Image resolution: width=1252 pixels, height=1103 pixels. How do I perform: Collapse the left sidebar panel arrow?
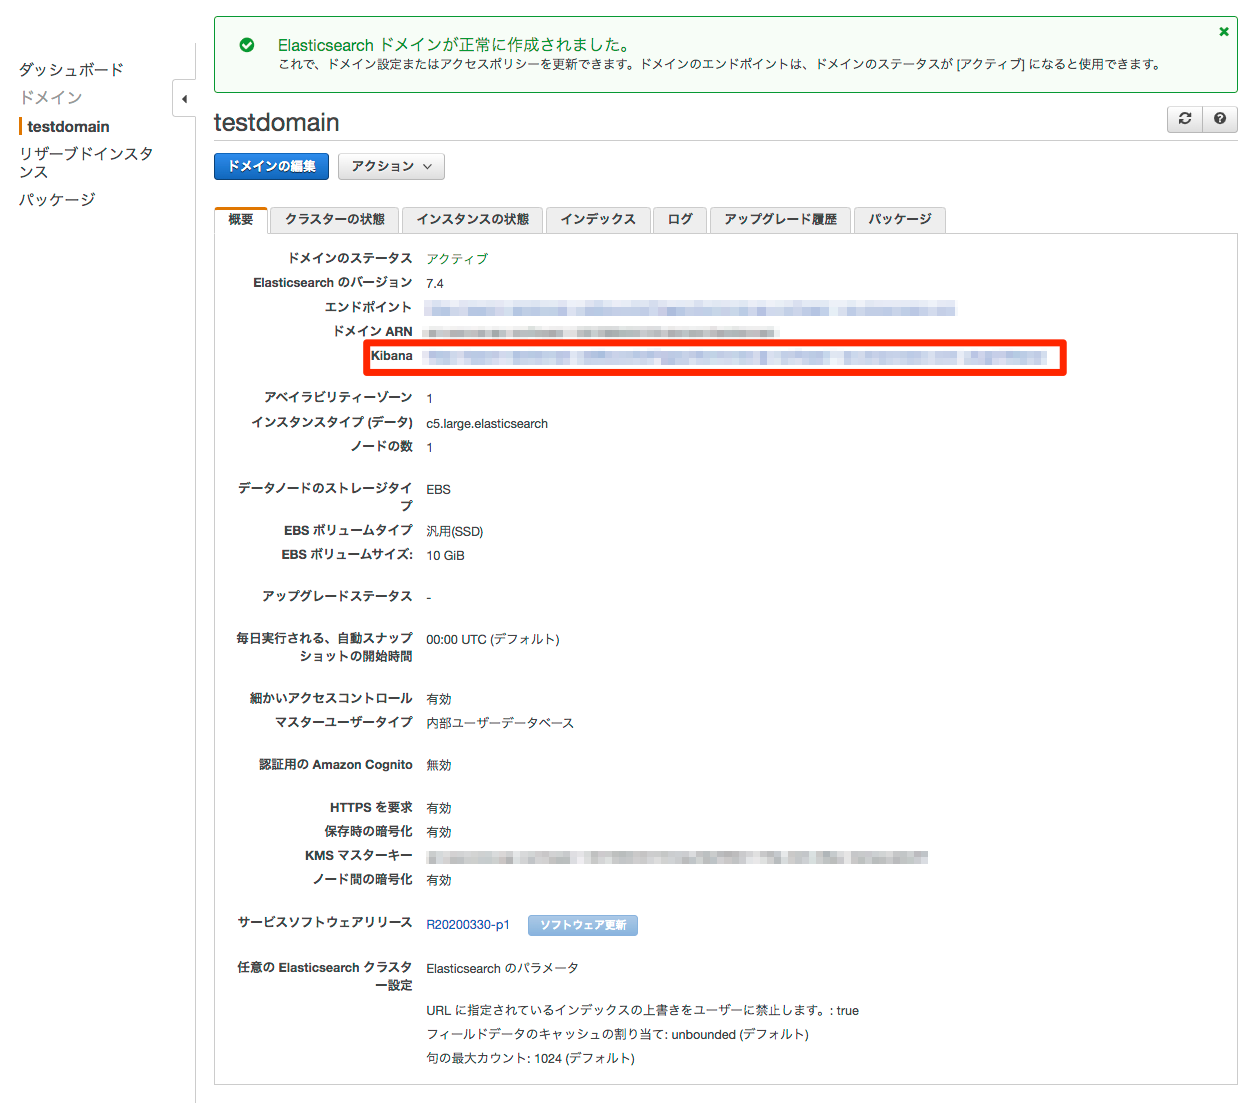[x=184, y=99]
